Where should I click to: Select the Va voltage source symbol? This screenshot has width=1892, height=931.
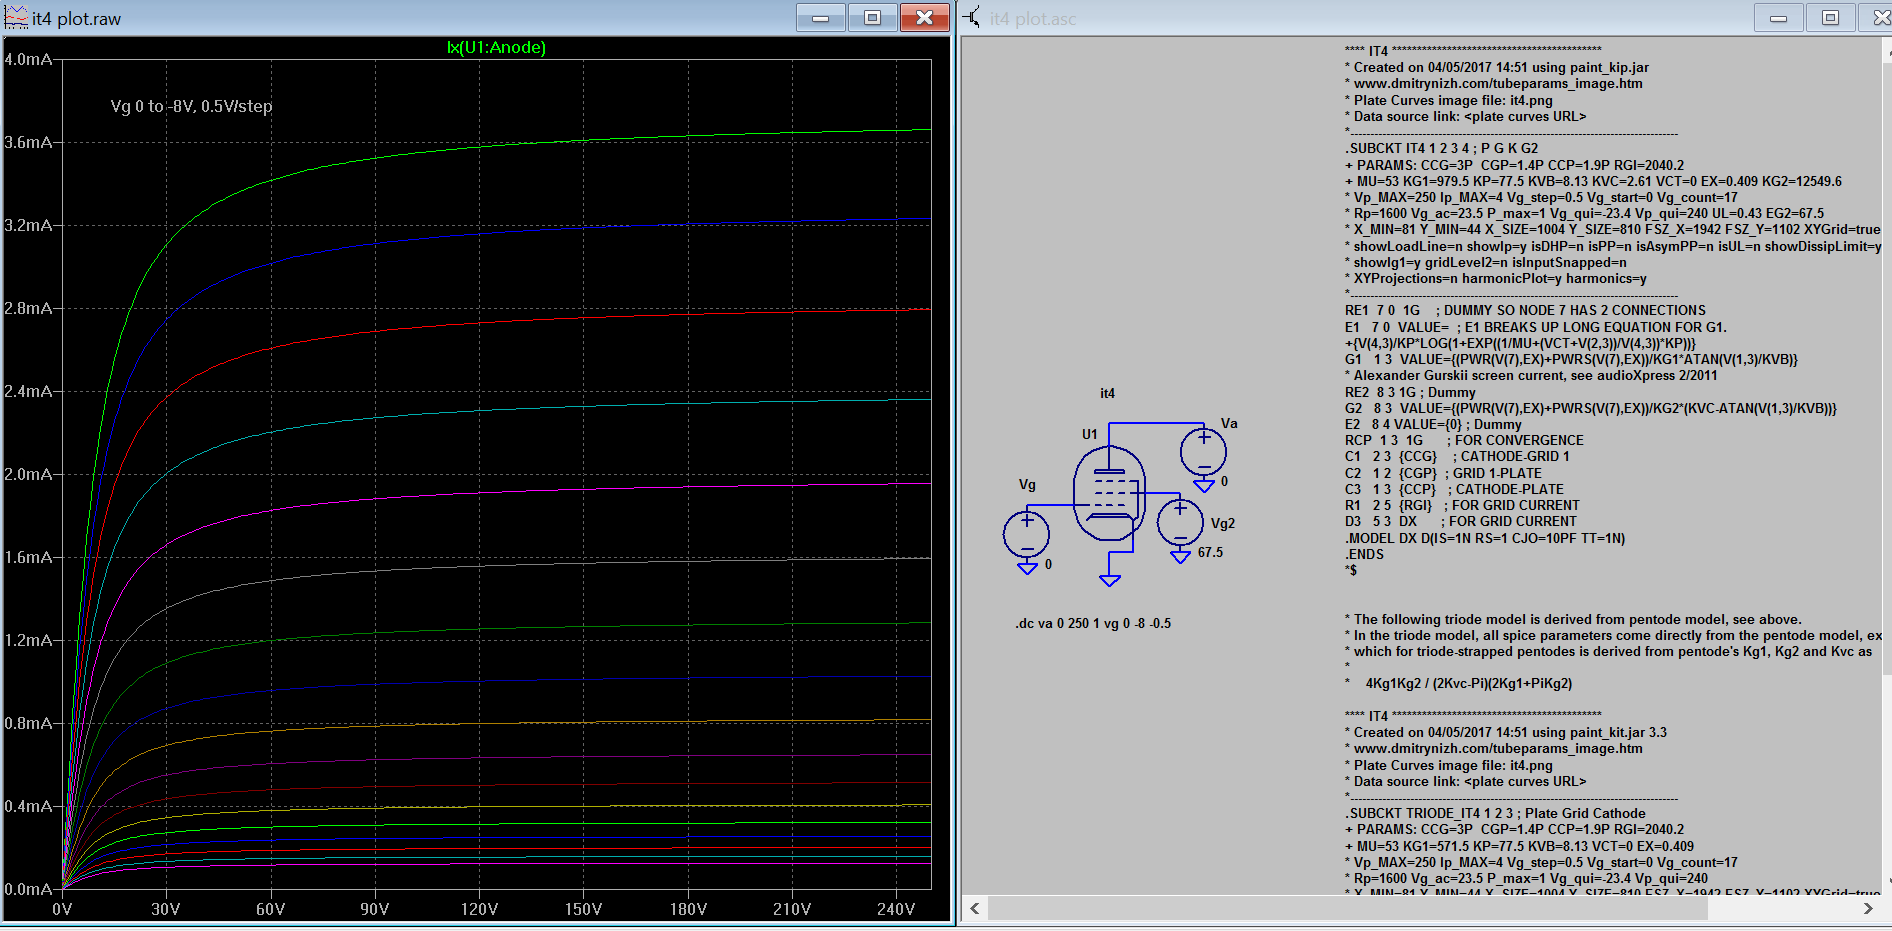[1203, 452]
